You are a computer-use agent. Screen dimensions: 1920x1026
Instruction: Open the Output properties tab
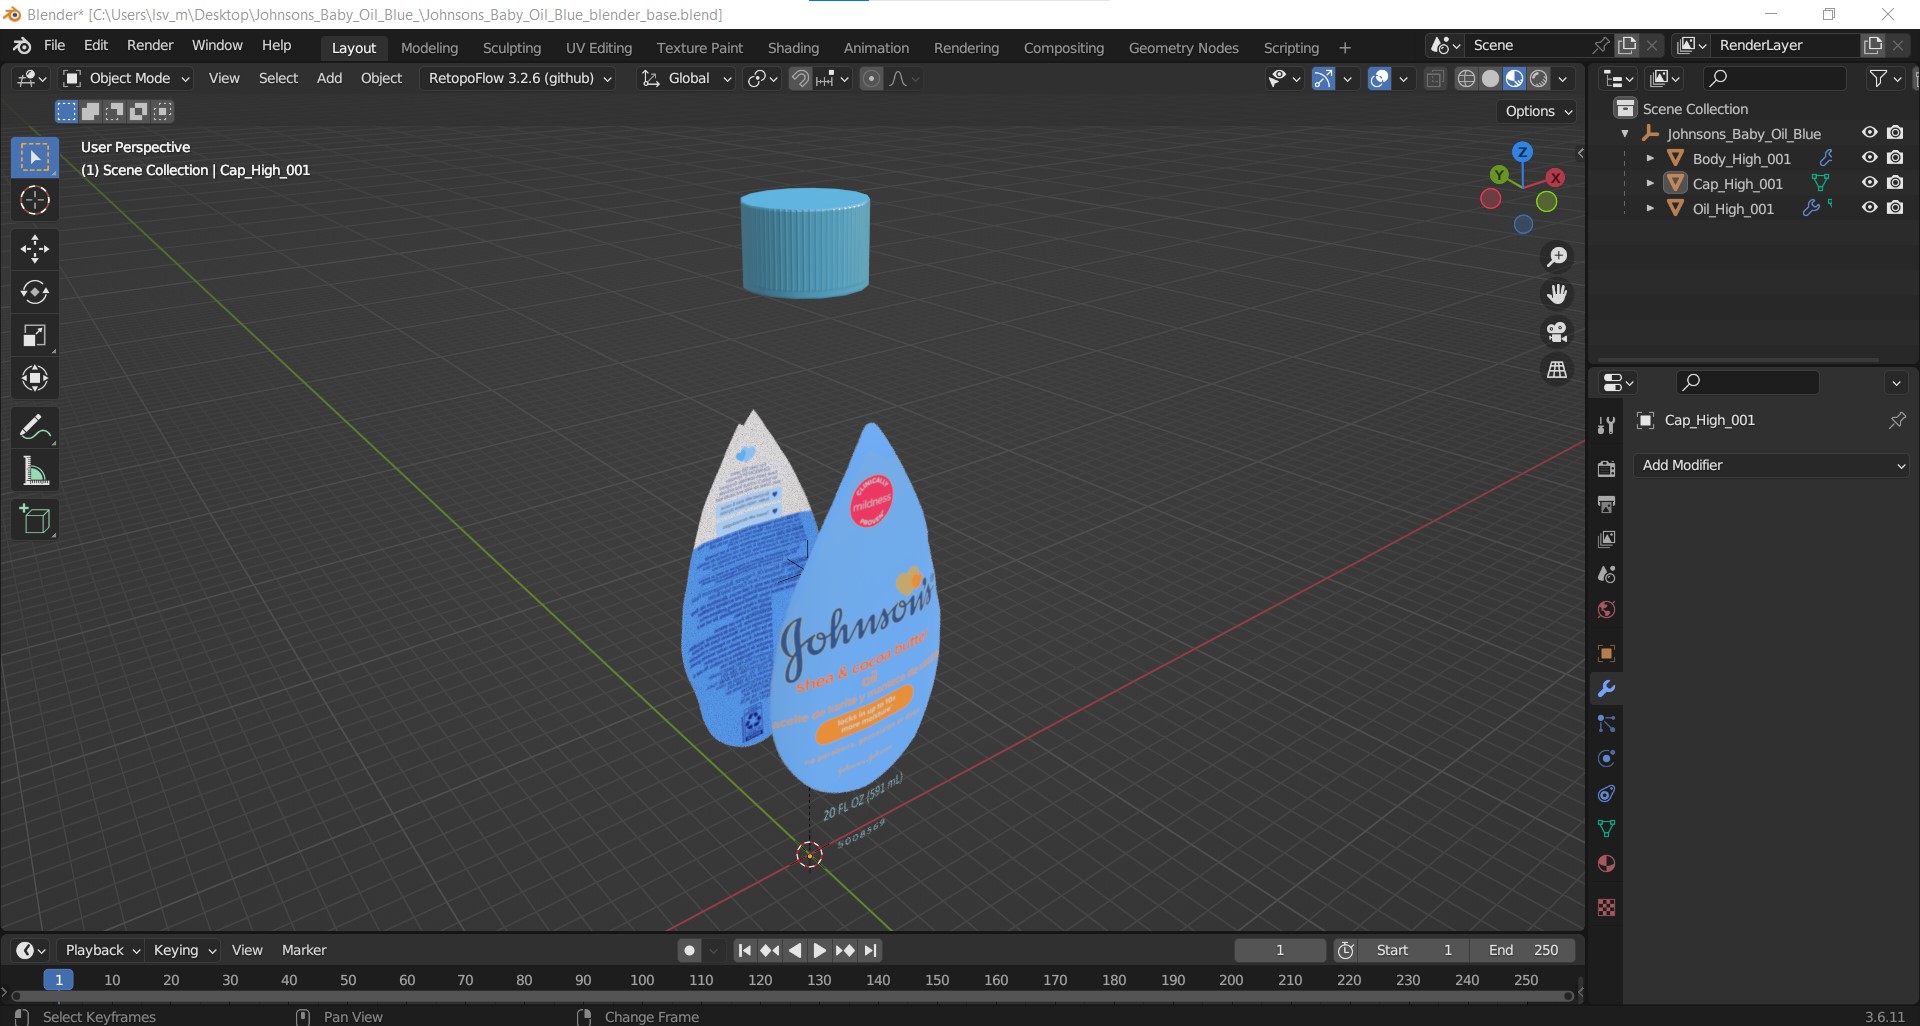click(x=1606, y=504)
